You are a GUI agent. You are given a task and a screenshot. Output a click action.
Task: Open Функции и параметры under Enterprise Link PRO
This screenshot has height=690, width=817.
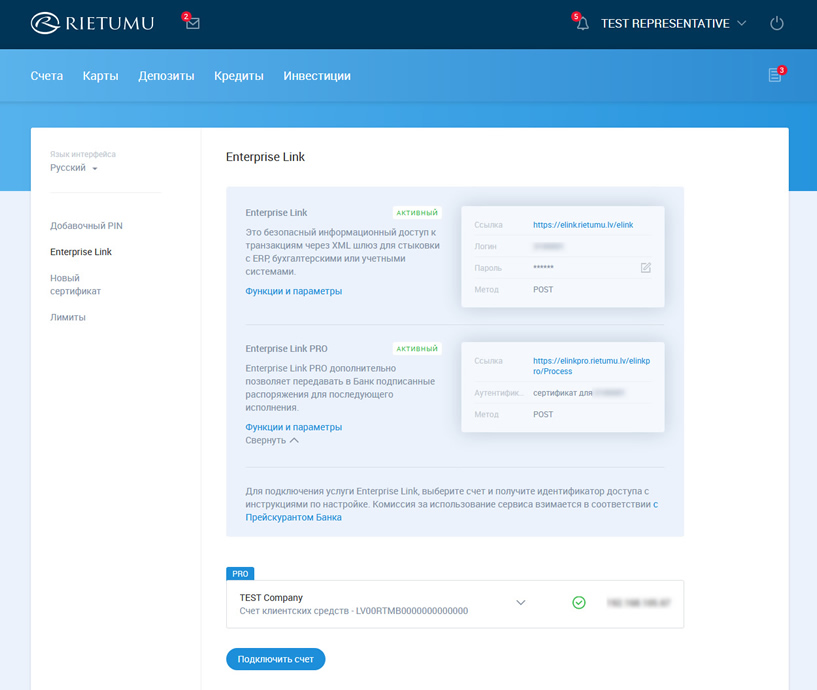[294, 427]
